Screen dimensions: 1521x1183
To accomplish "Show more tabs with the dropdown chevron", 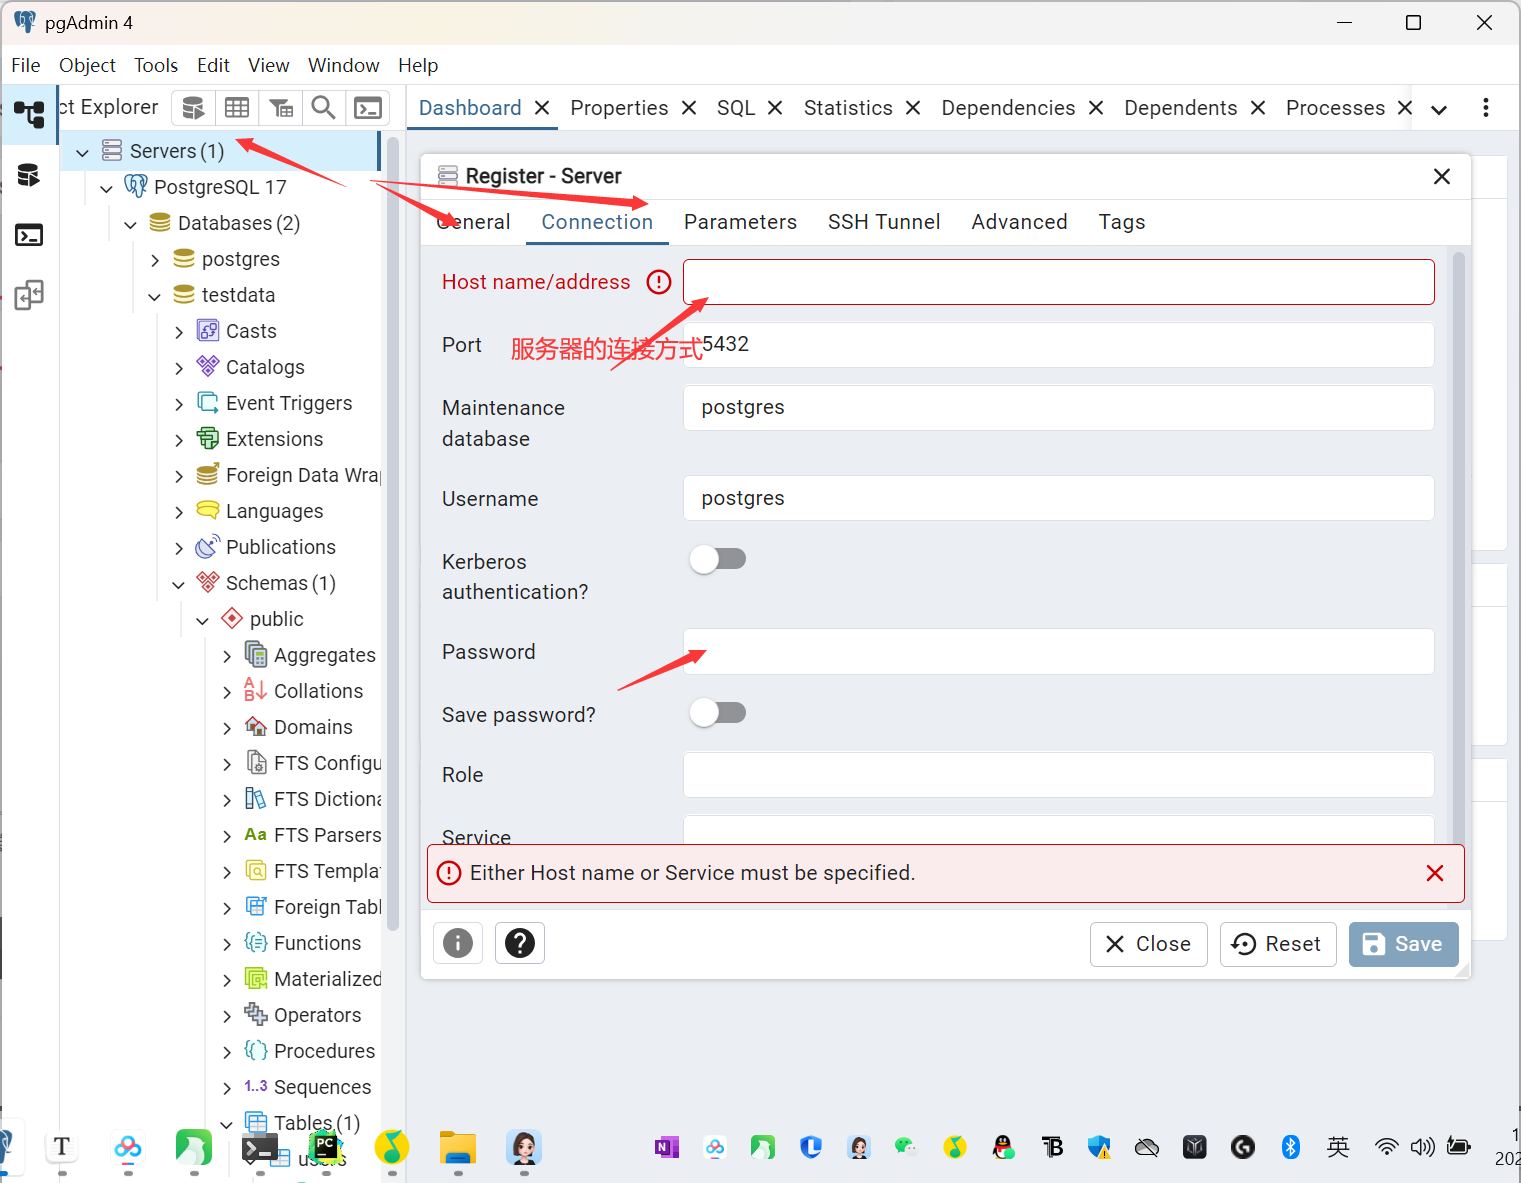I will pos(1439,109).
